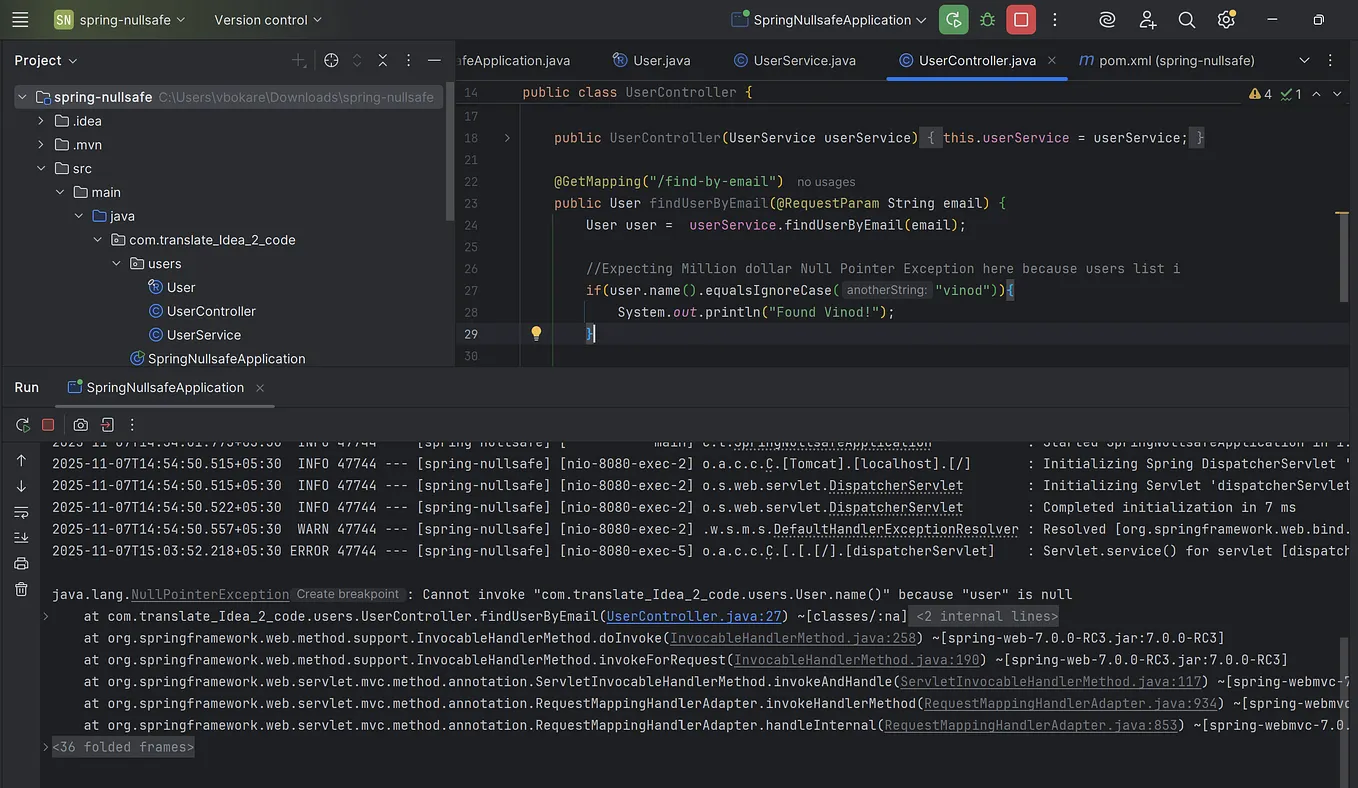
Task: Click the intention light bulb on line 29
Action: [x=537, y=333]
